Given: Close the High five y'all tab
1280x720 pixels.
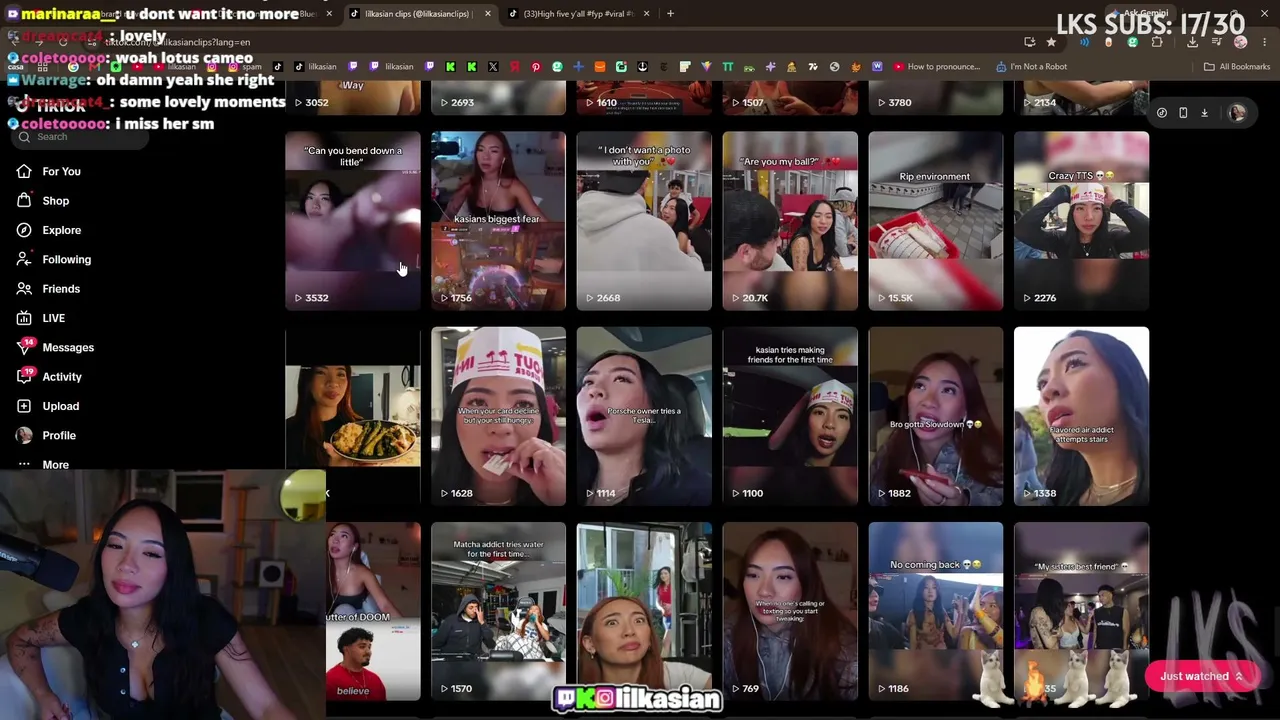Looking at the screenshot, I should 646,14.
